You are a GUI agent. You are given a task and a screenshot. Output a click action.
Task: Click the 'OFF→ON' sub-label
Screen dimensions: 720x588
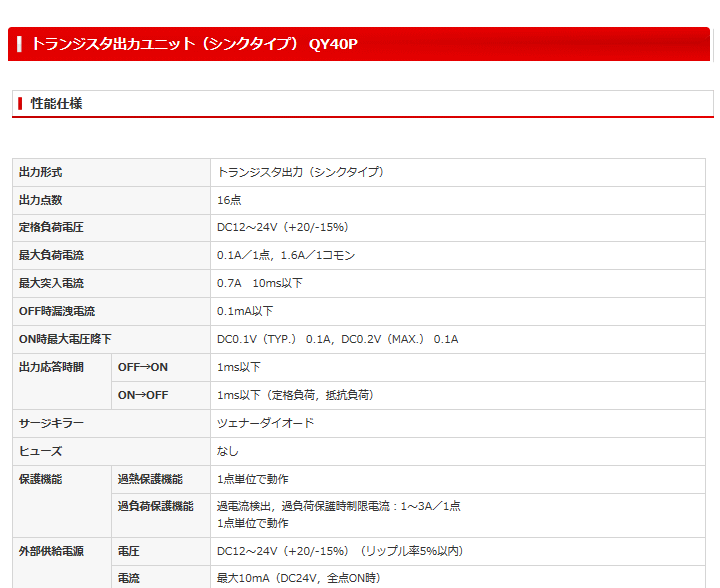coord(143,368)
